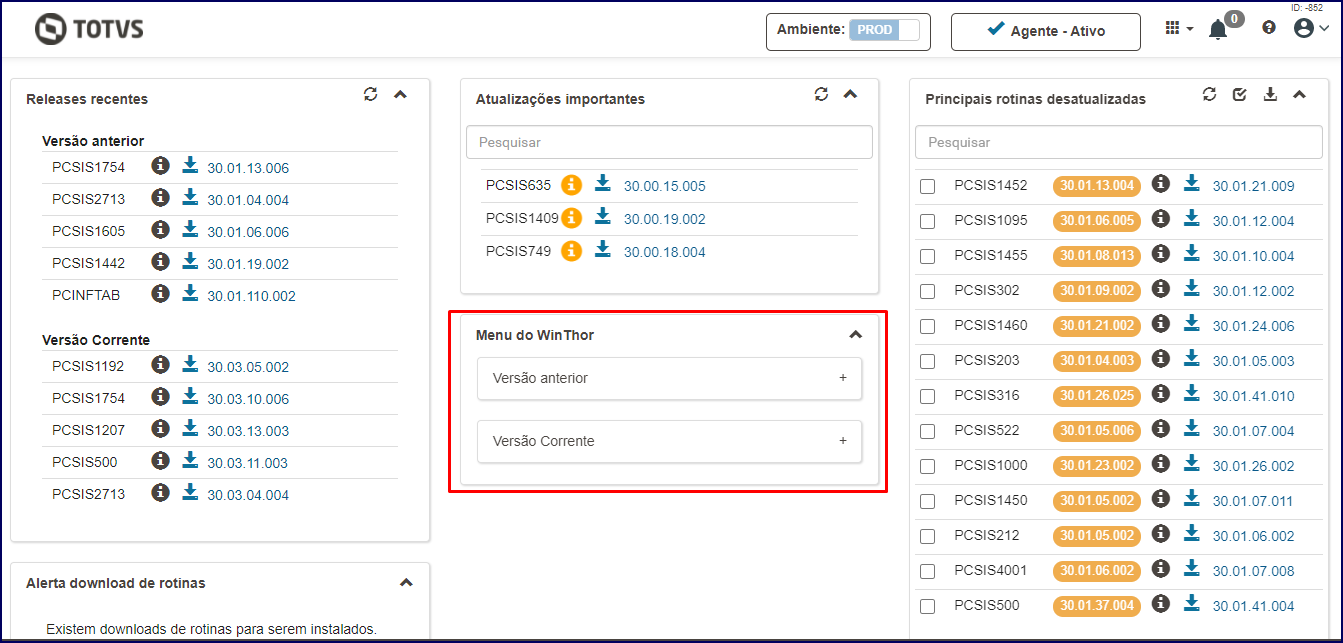This screenshot has height=643, width=1343.
Task: Open version link 30.01.110.002
Action: (x=252, y=296)
